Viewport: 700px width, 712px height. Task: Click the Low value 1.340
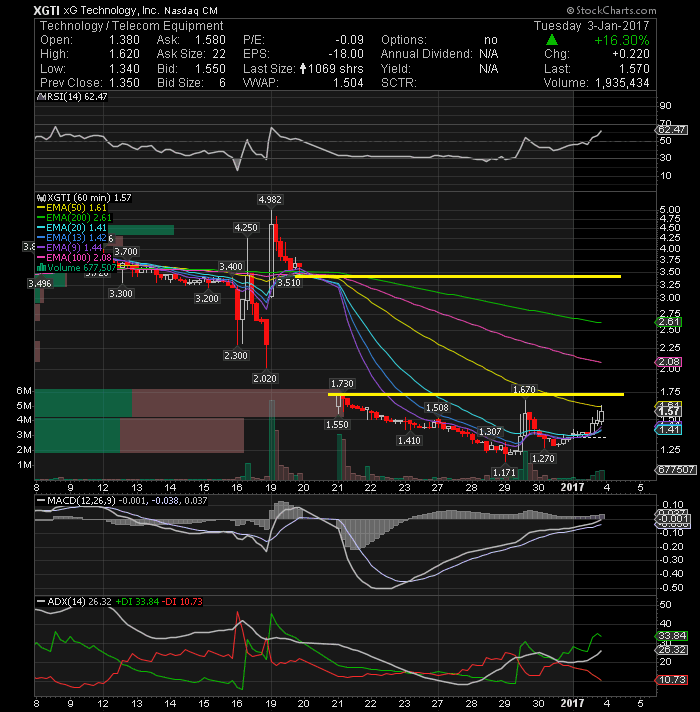(124, 69)
